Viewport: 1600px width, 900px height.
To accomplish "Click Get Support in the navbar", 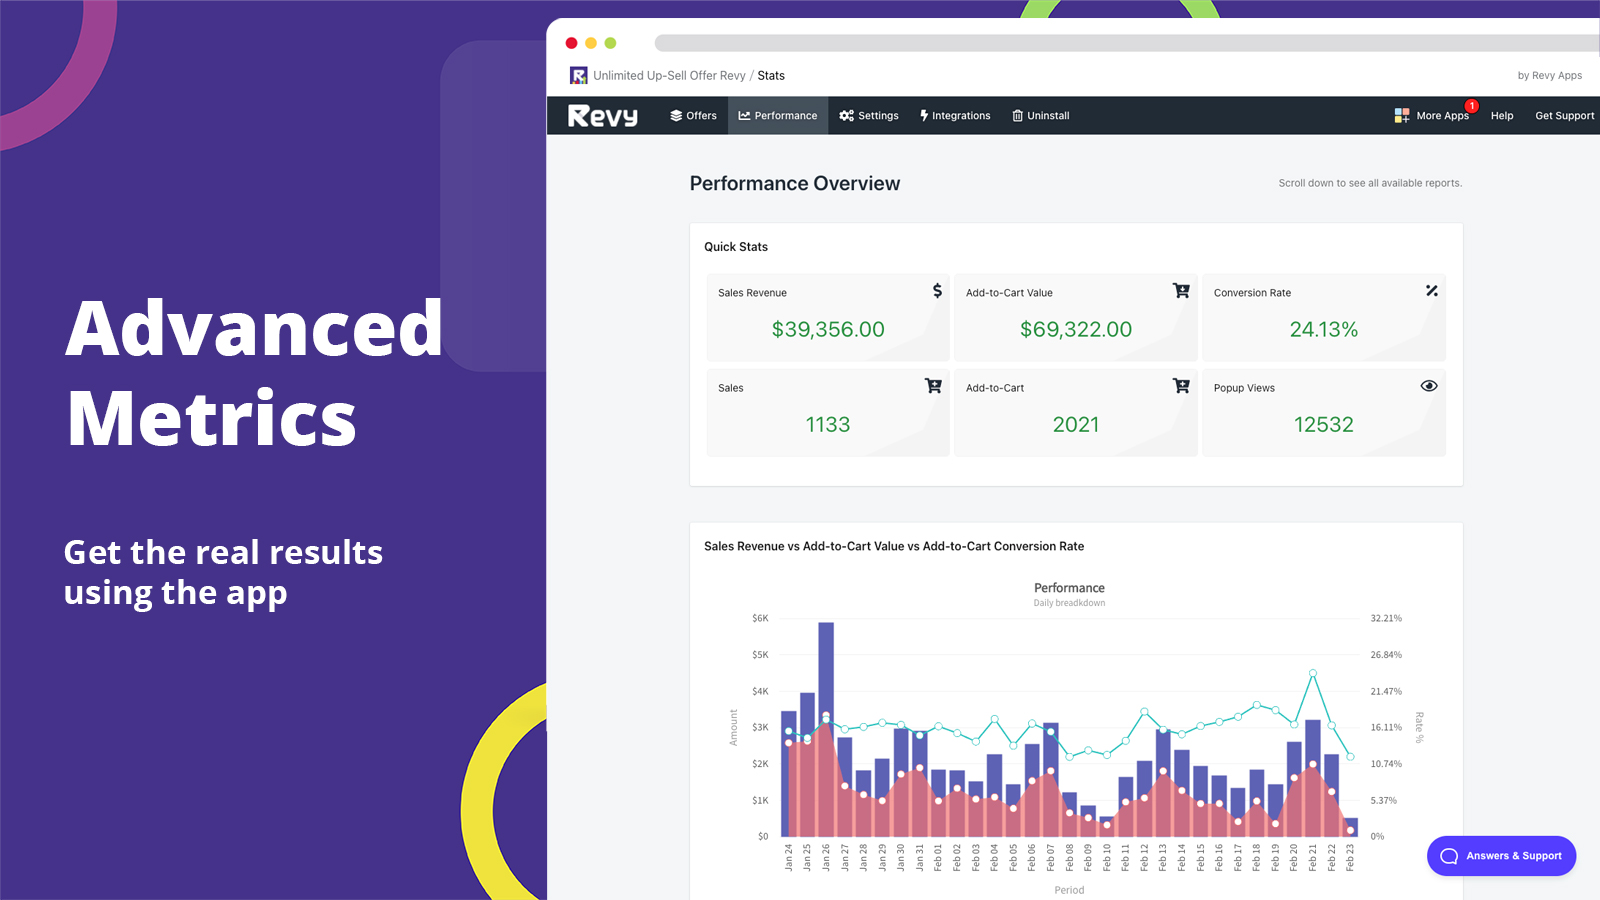I will (x=1565, y=116).
